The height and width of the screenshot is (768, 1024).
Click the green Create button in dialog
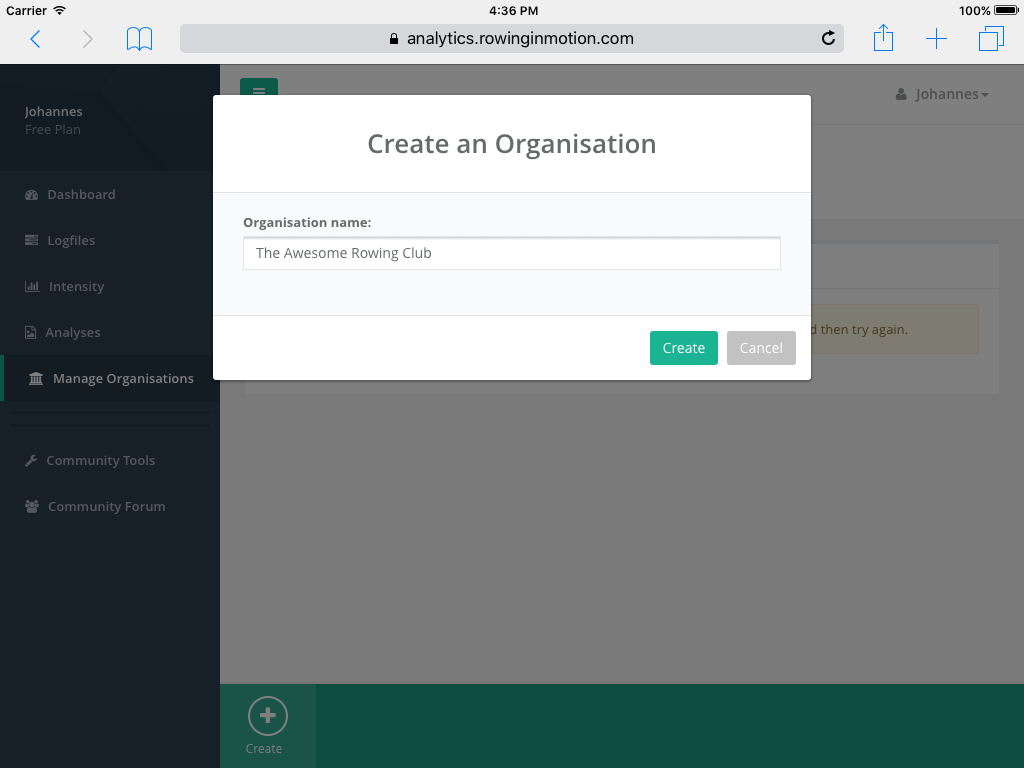(683, 348)
